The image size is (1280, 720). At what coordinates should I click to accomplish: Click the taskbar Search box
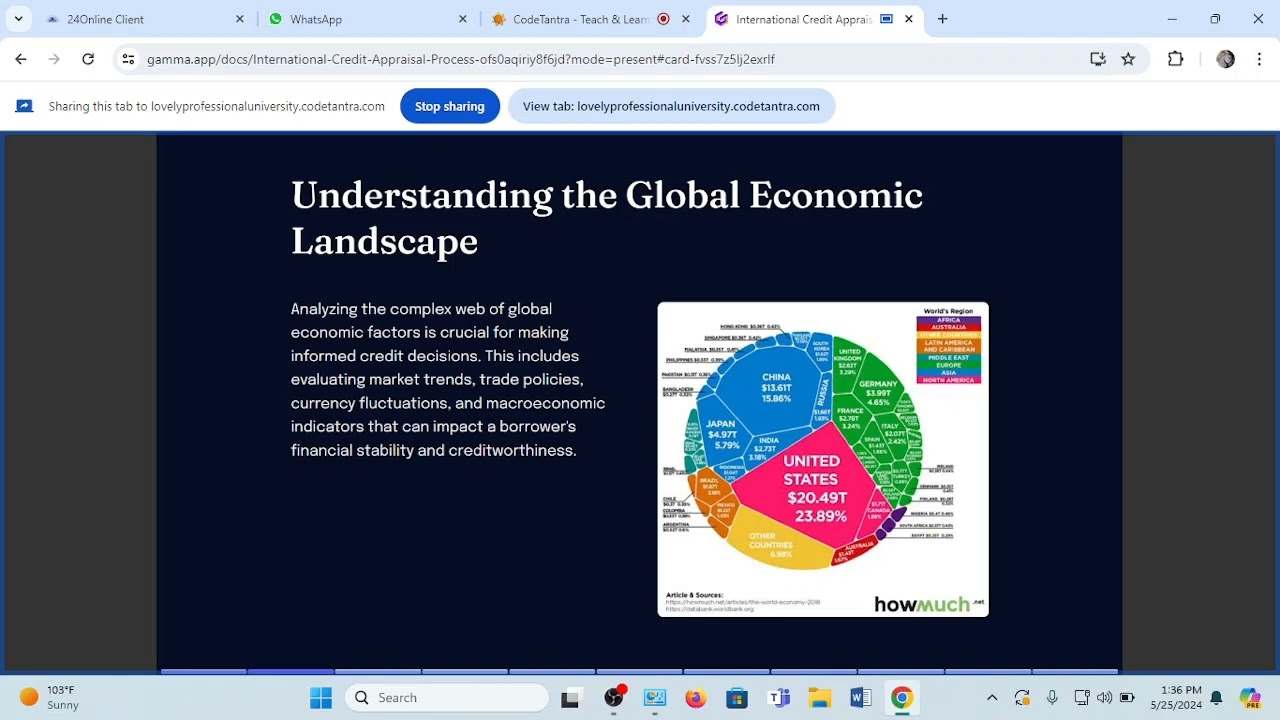[447, 698]
